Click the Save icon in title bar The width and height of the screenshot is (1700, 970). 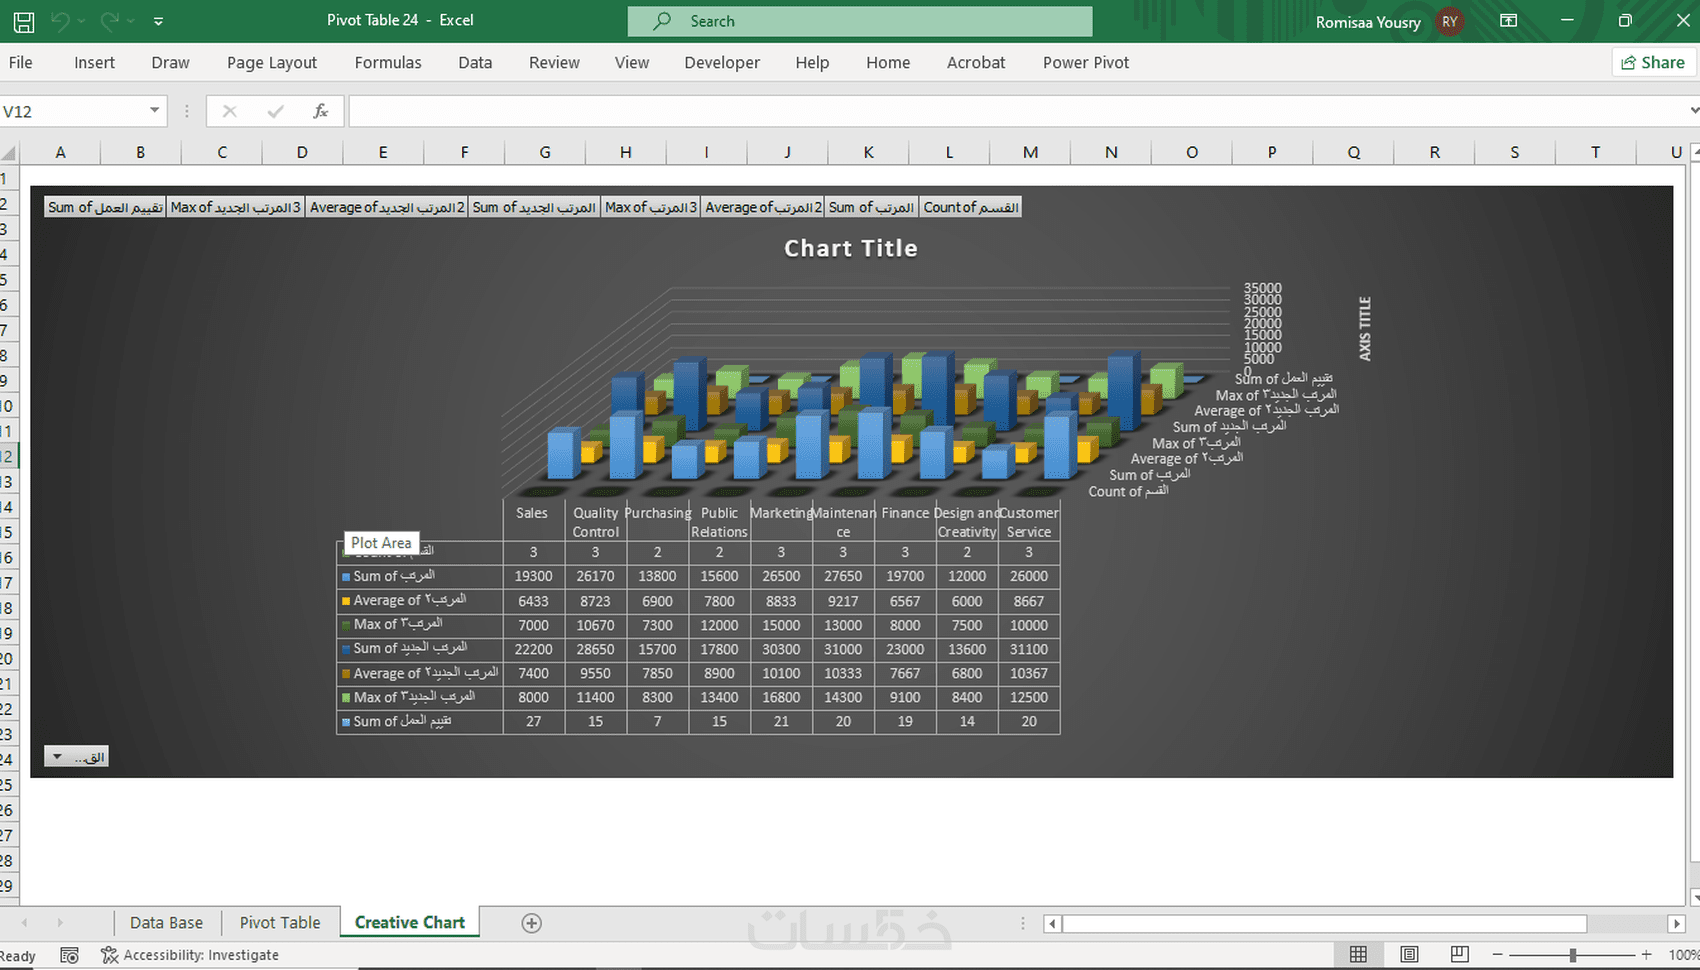(24, 21)
